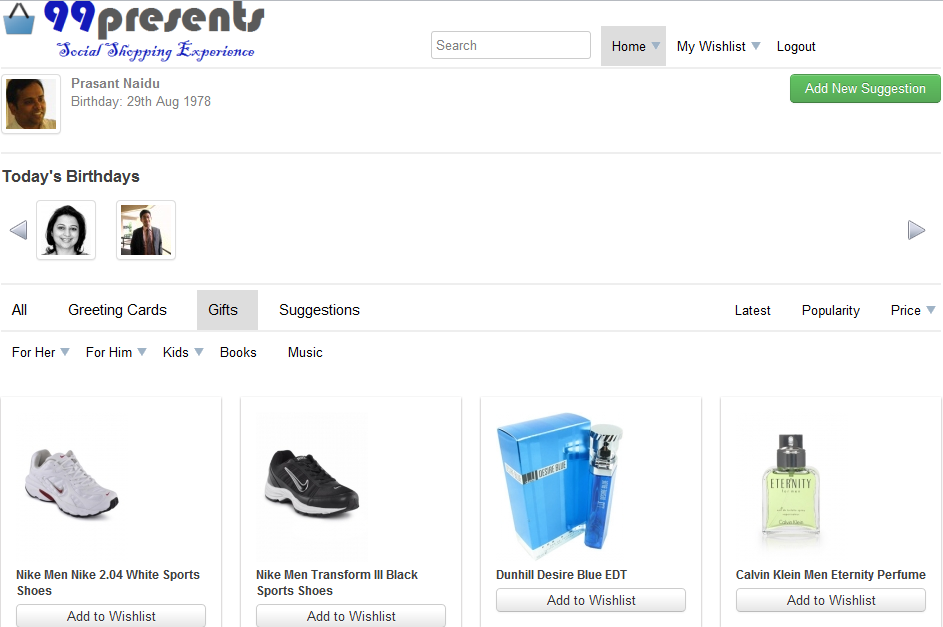Open the woman's birthday profile picture
The image size is (943, 627).
(66, 230)
